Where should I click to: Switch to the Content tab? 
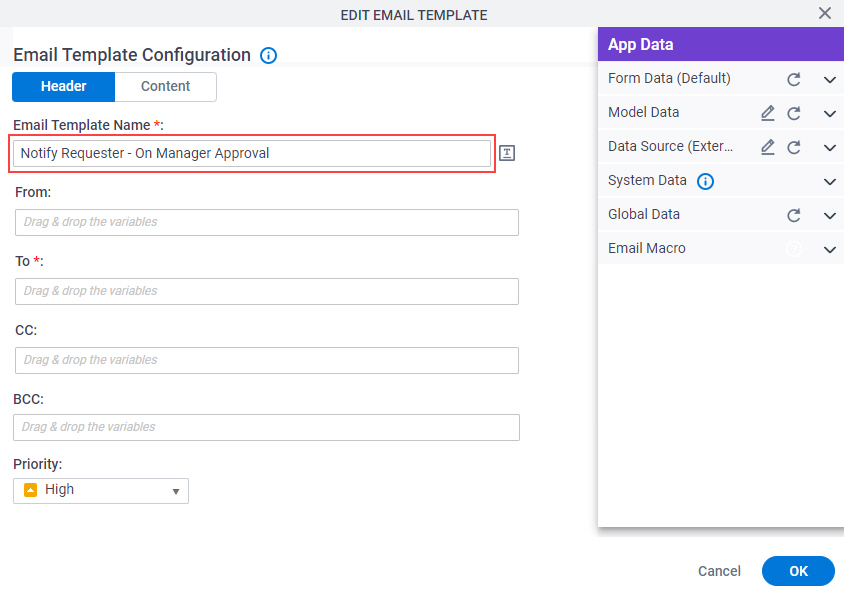point(165,87)
